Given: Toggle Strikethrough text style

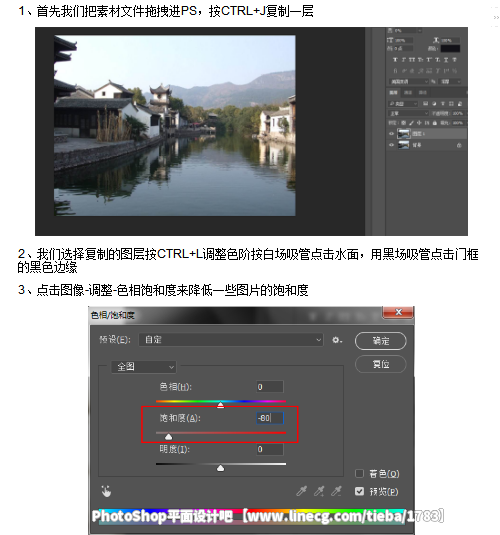Looking at the screenshot, I should click(x=455, y=60).
